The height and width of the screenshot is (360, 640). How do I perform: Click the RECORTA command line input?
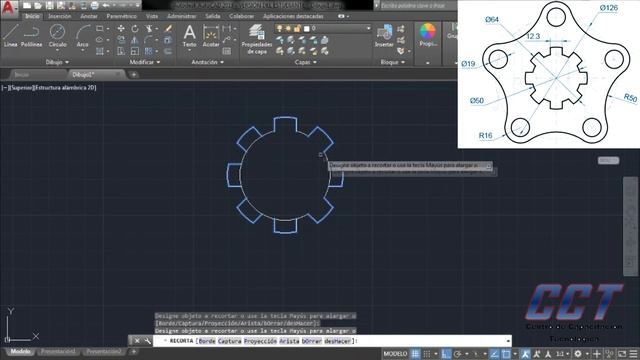click(x=332, y=341)
